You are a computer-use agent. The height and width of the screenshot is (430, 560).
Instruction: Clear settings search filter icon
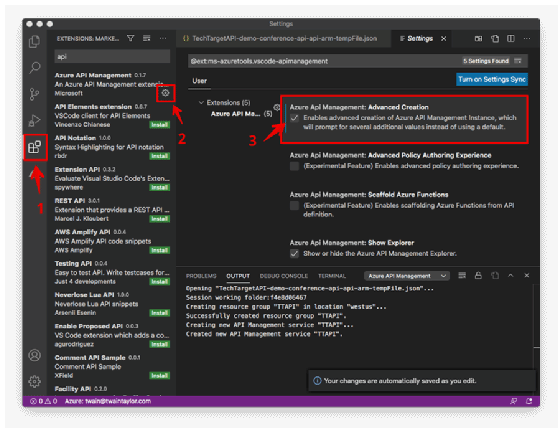click(x=518, y=61)
